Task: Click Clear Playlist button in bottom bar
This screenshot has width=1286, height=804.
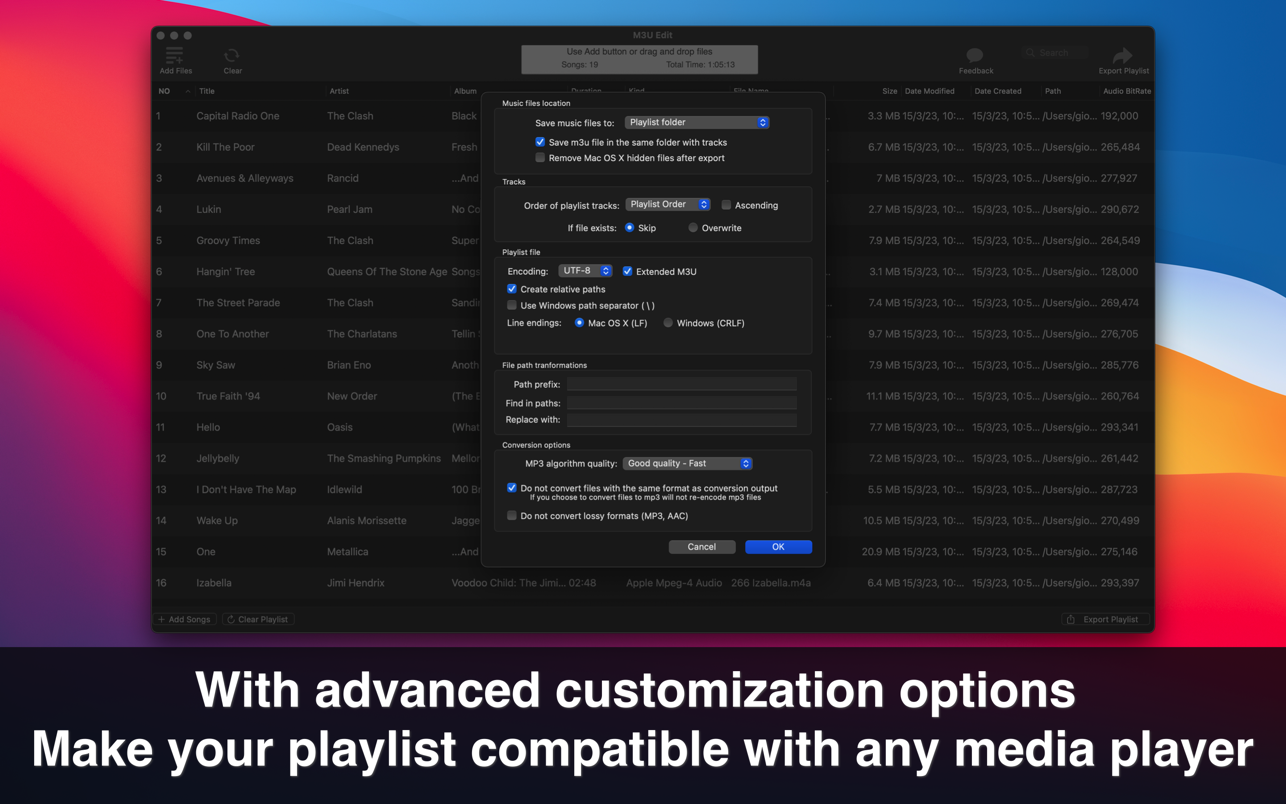Action: [258, 620]
